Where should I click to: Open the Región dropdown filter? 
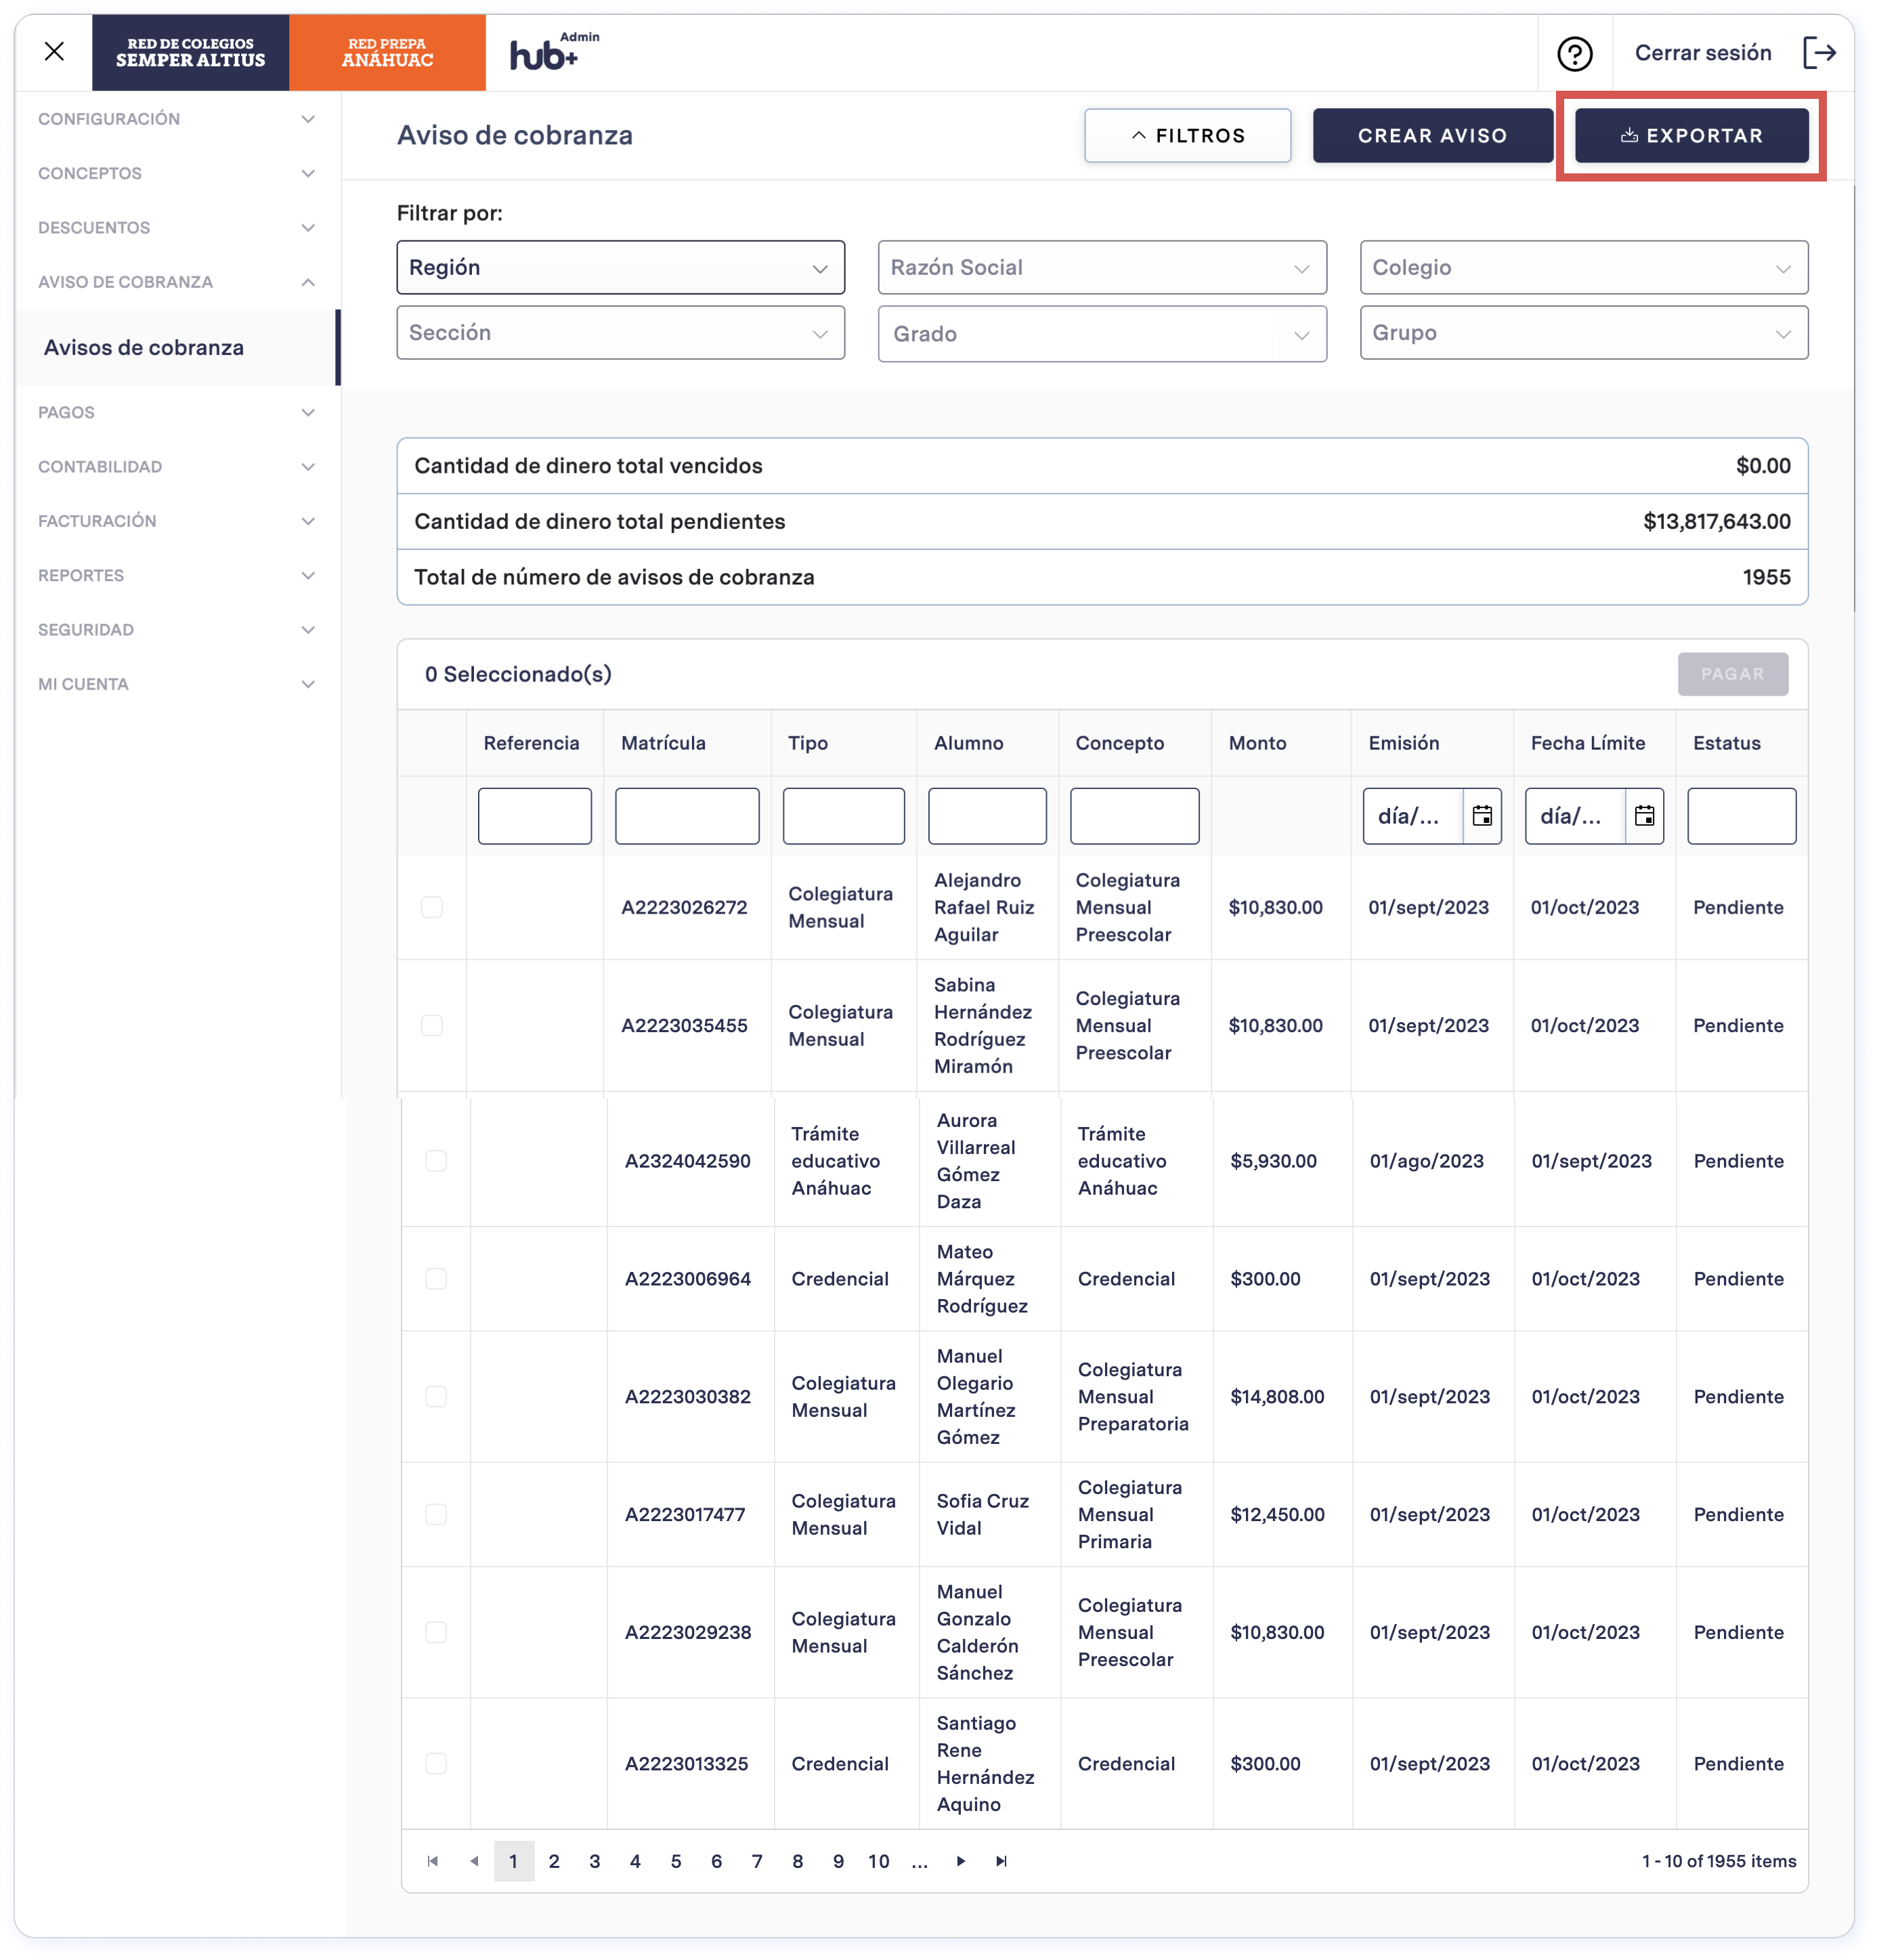(620, 267)
